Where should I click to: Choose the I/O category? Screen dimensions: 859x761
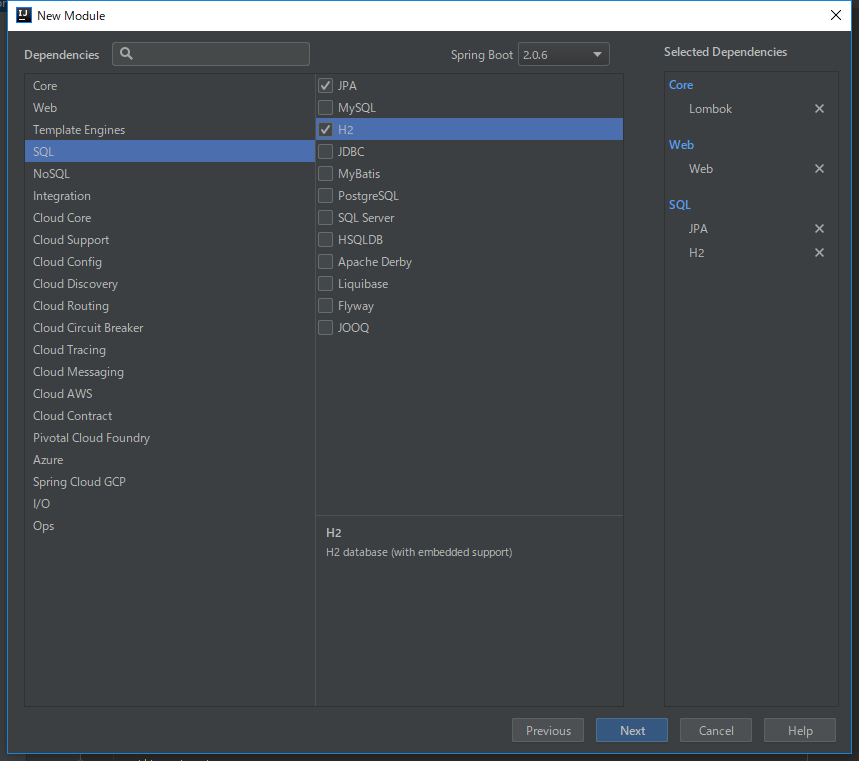pyautogui.click(x=170, y=503)
